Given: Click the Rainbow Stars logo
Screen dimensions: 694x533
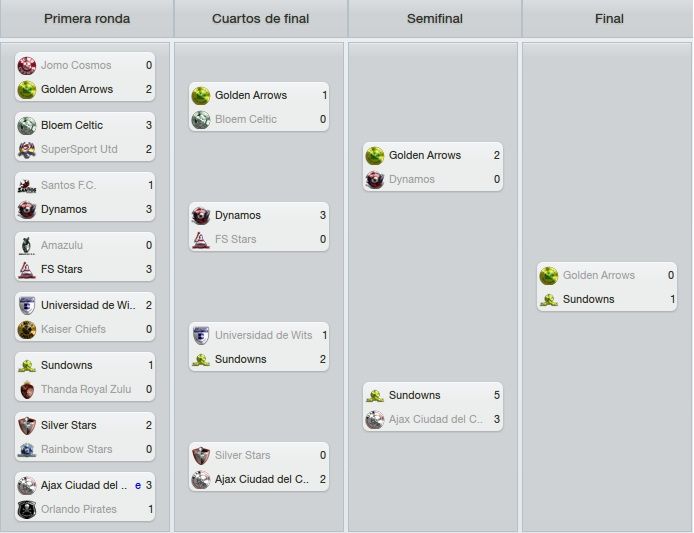Looking at the screenshot, I should 27,450.
